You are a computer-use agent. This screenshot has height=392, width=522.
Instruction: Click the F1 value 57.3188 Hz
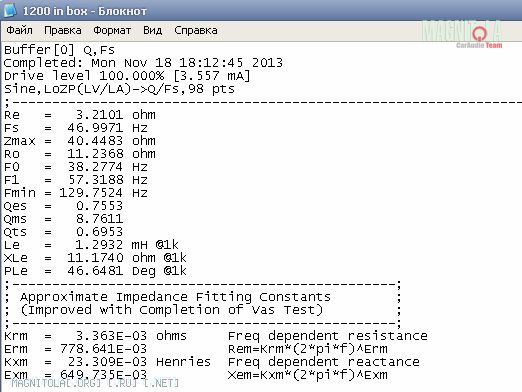click(x=107, y=180)
